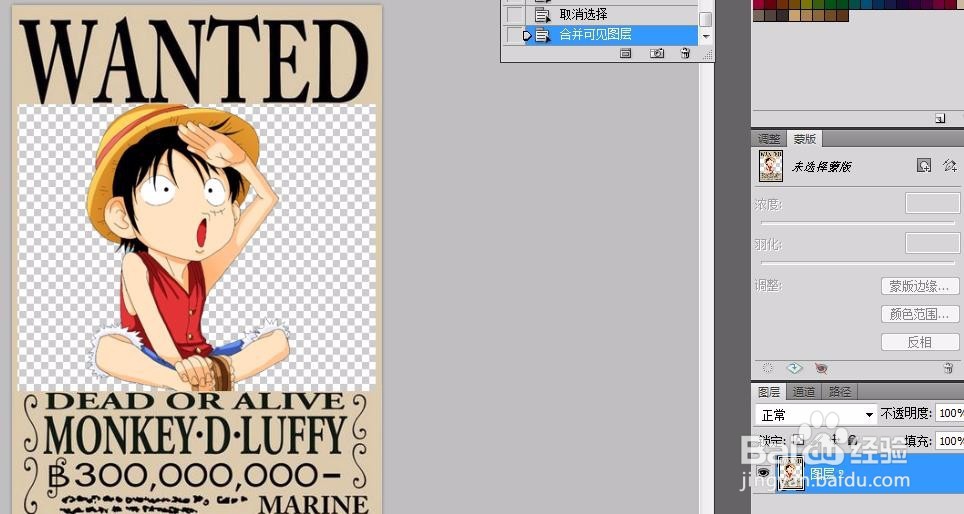The image size is (964, 514).
Task: Click the 浓度 slider track
Action: (858, 223)
